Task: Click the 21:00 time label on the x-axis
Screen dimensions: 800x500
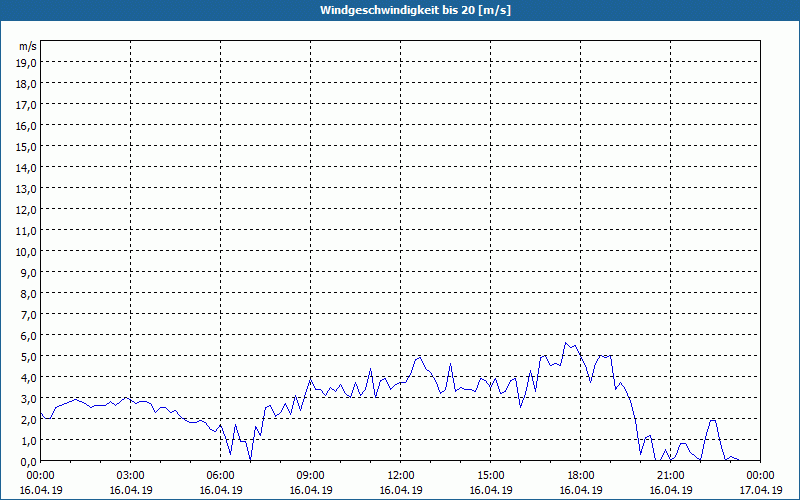Action: click(670, 476)
